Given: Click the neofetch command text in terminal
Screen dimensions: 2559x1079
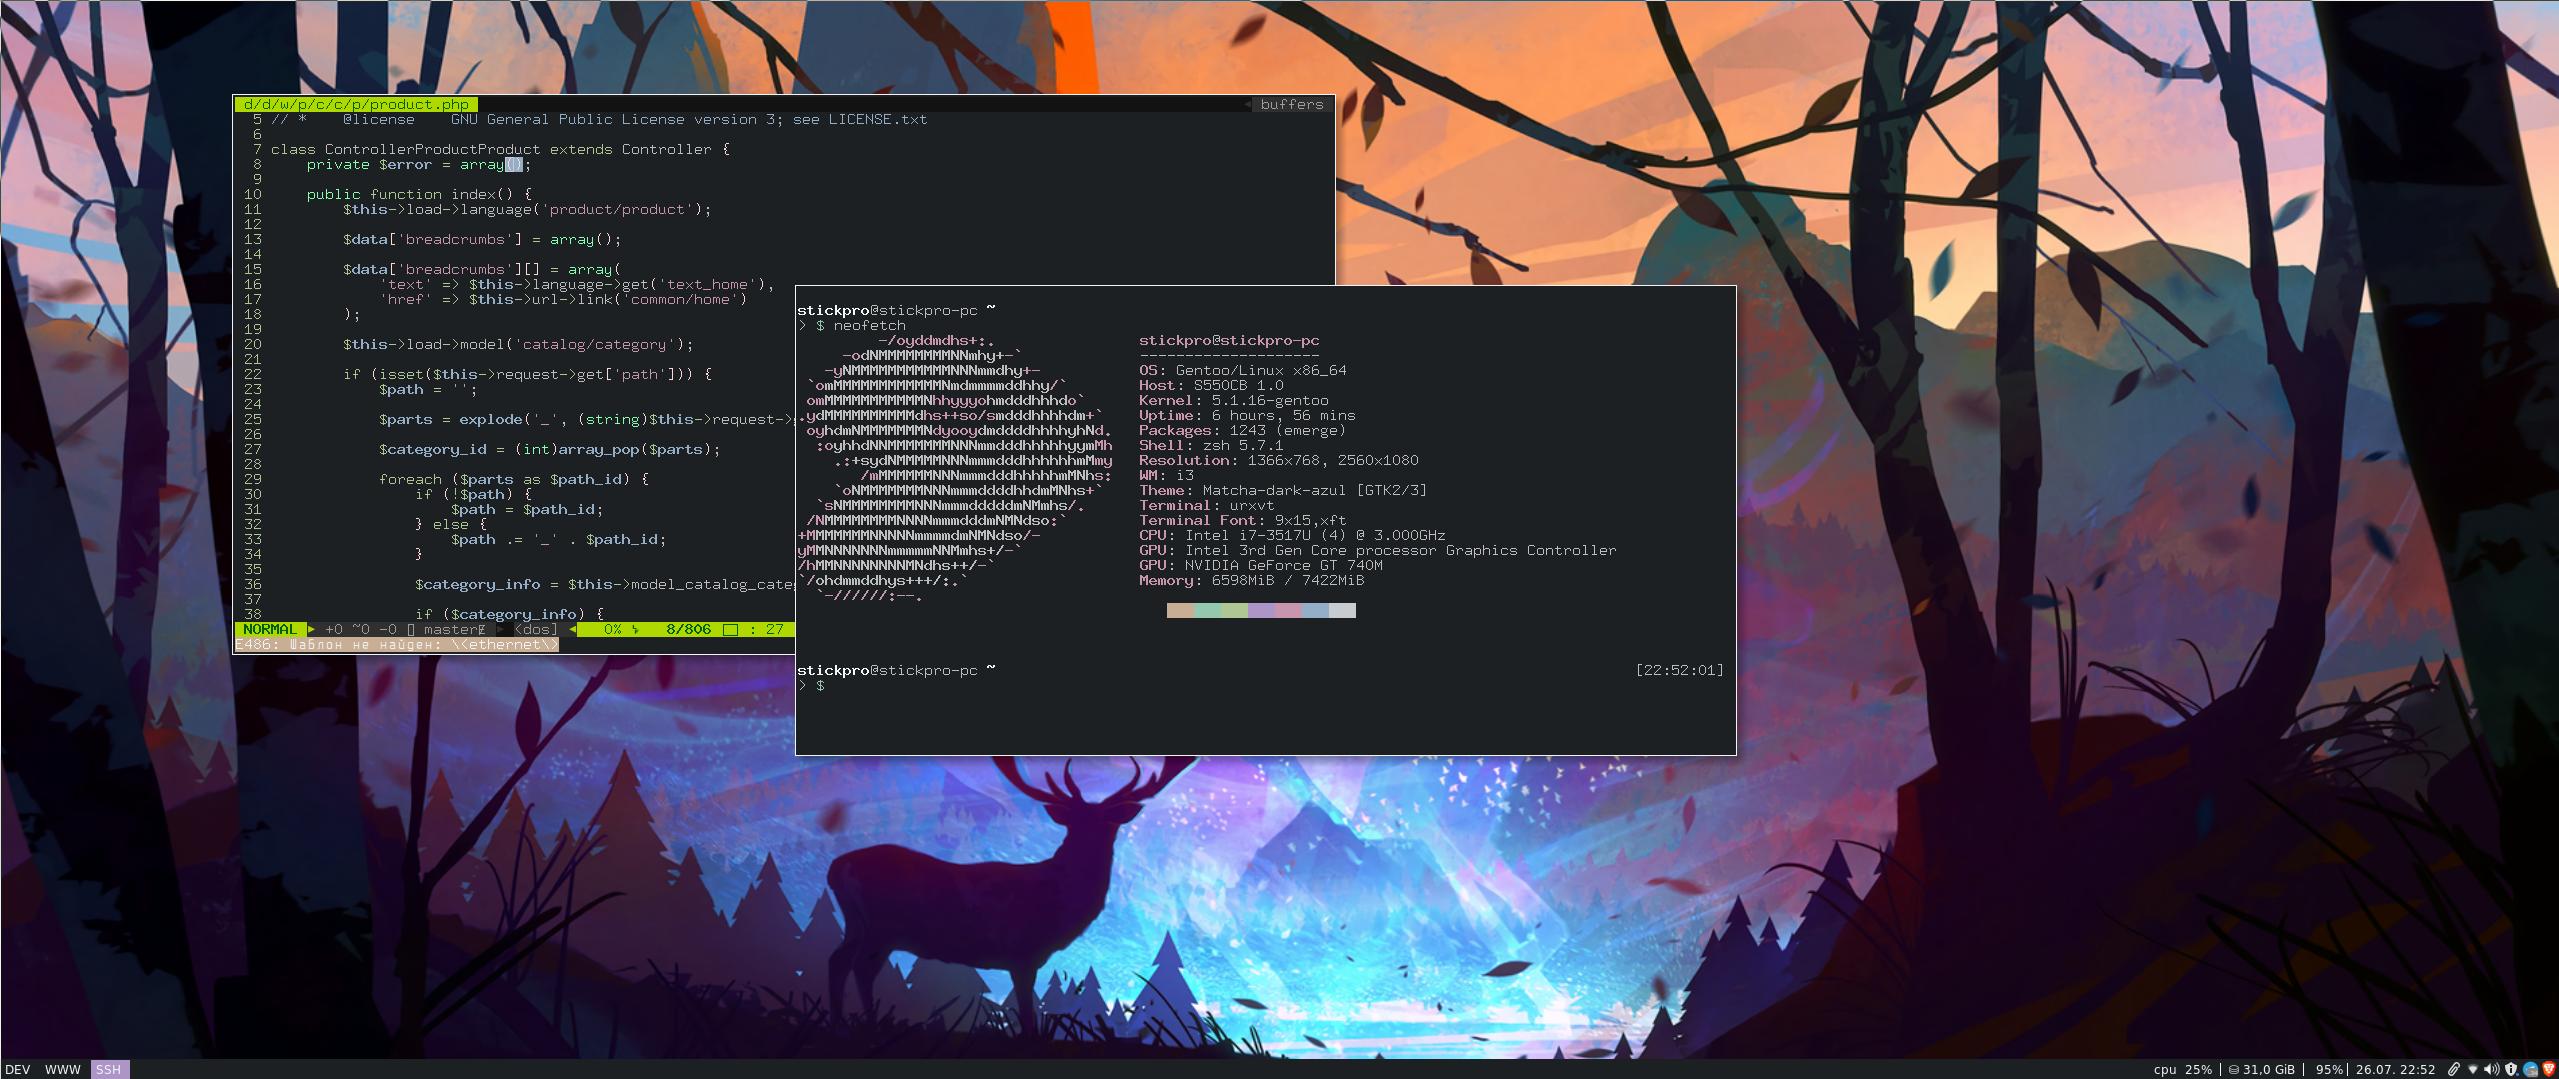Looking at the screenshot, I should [x=869, y=325].
